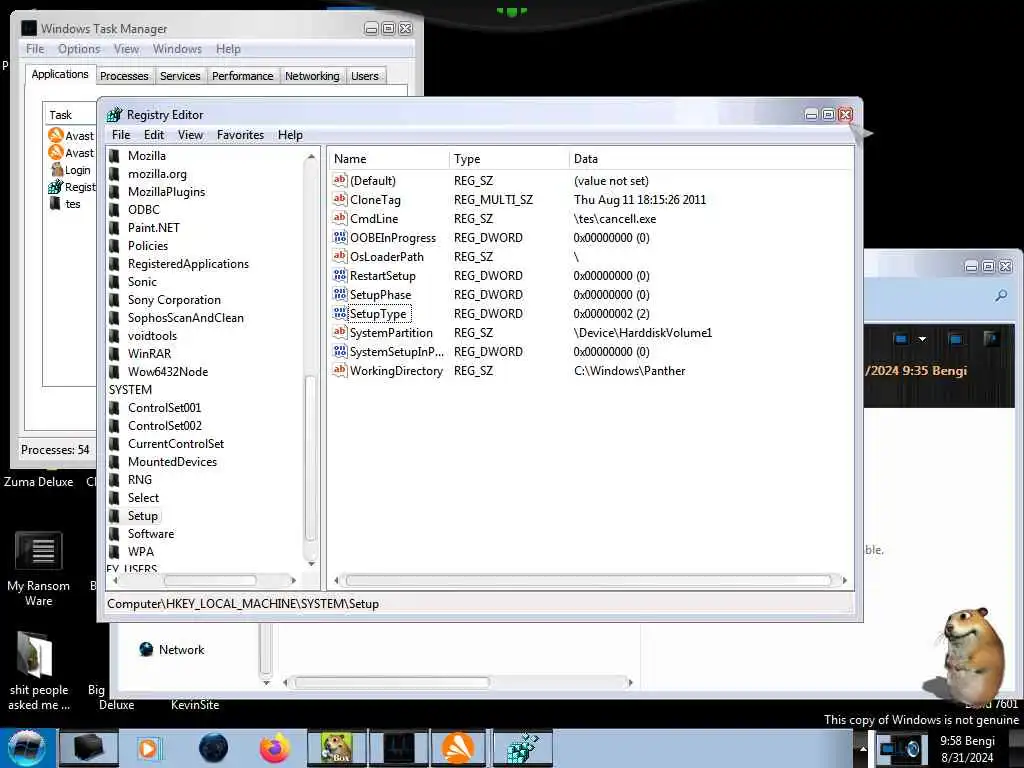The height and width of the screenshot is (768, 1024).
Task: Open the Options menu in Task Manager
Action: tap(79, 49)
